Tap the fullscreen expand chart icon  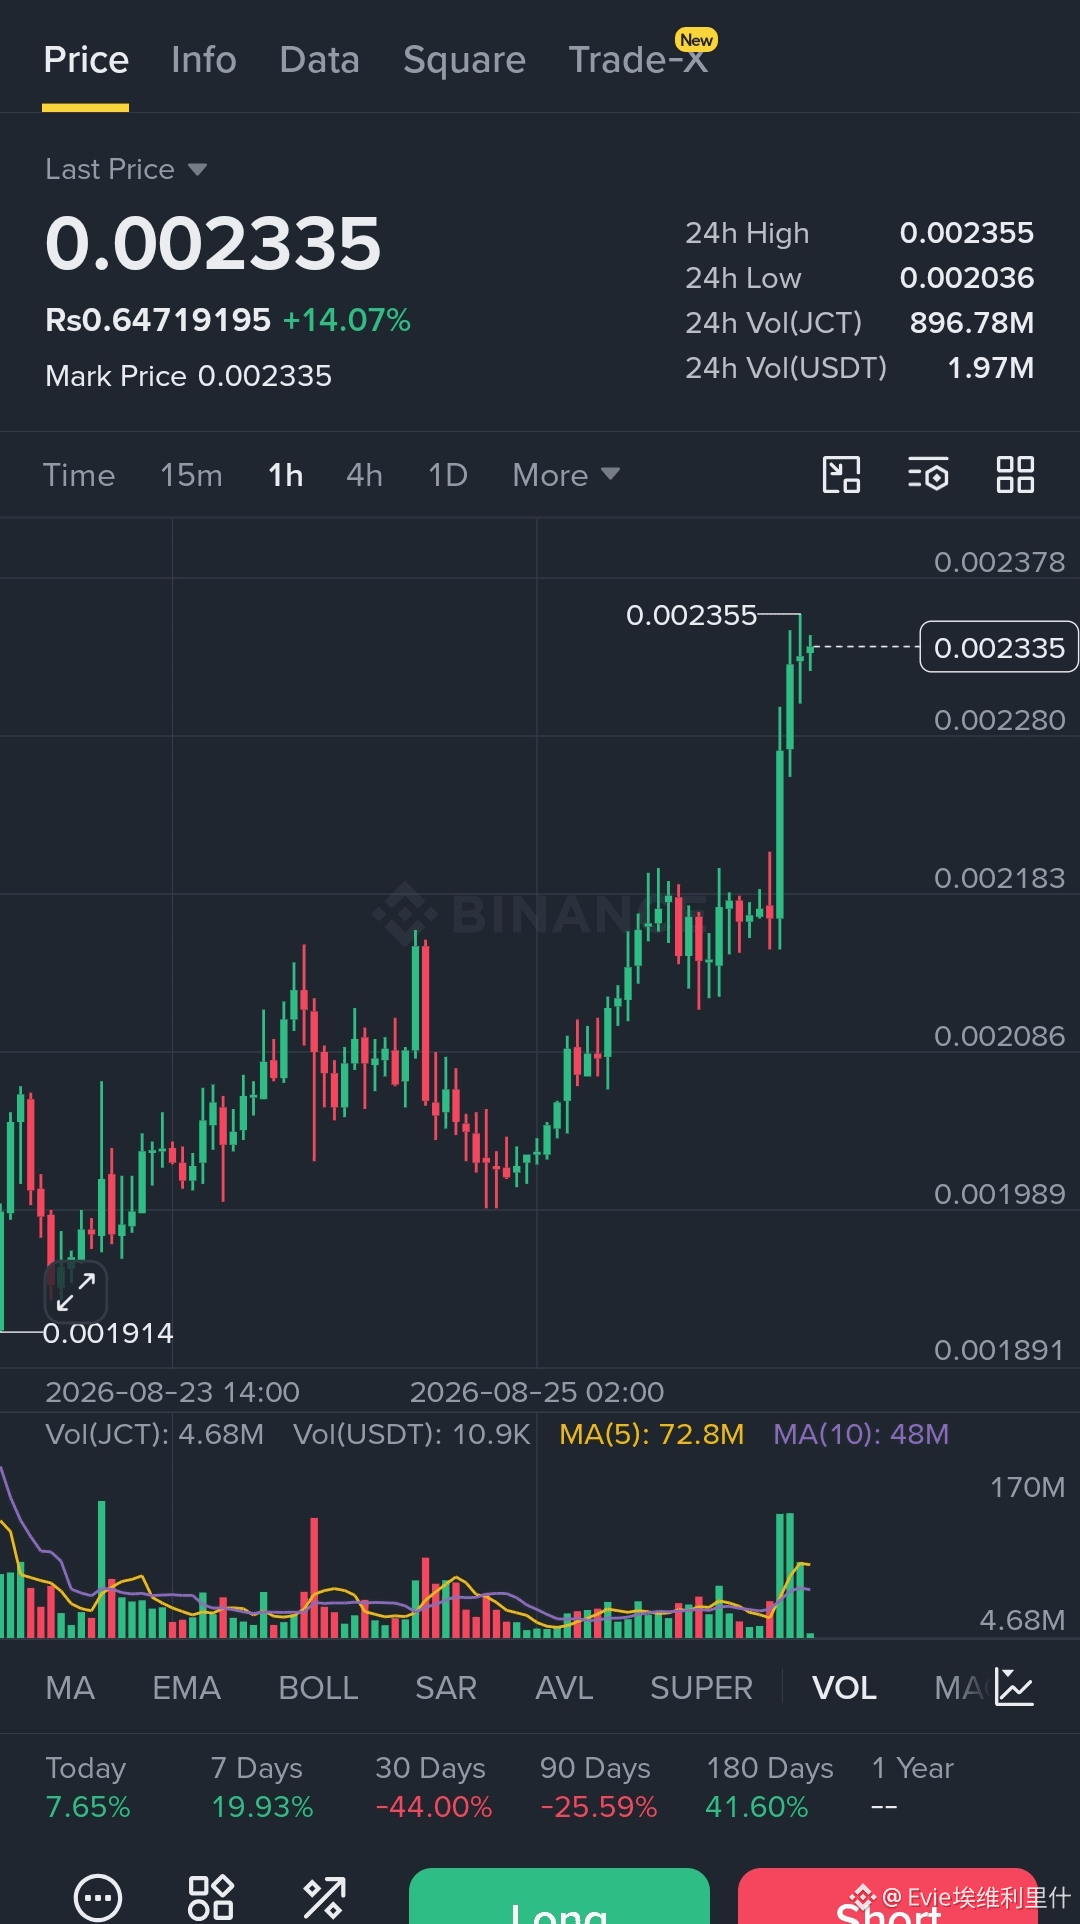coord(76,1291)
